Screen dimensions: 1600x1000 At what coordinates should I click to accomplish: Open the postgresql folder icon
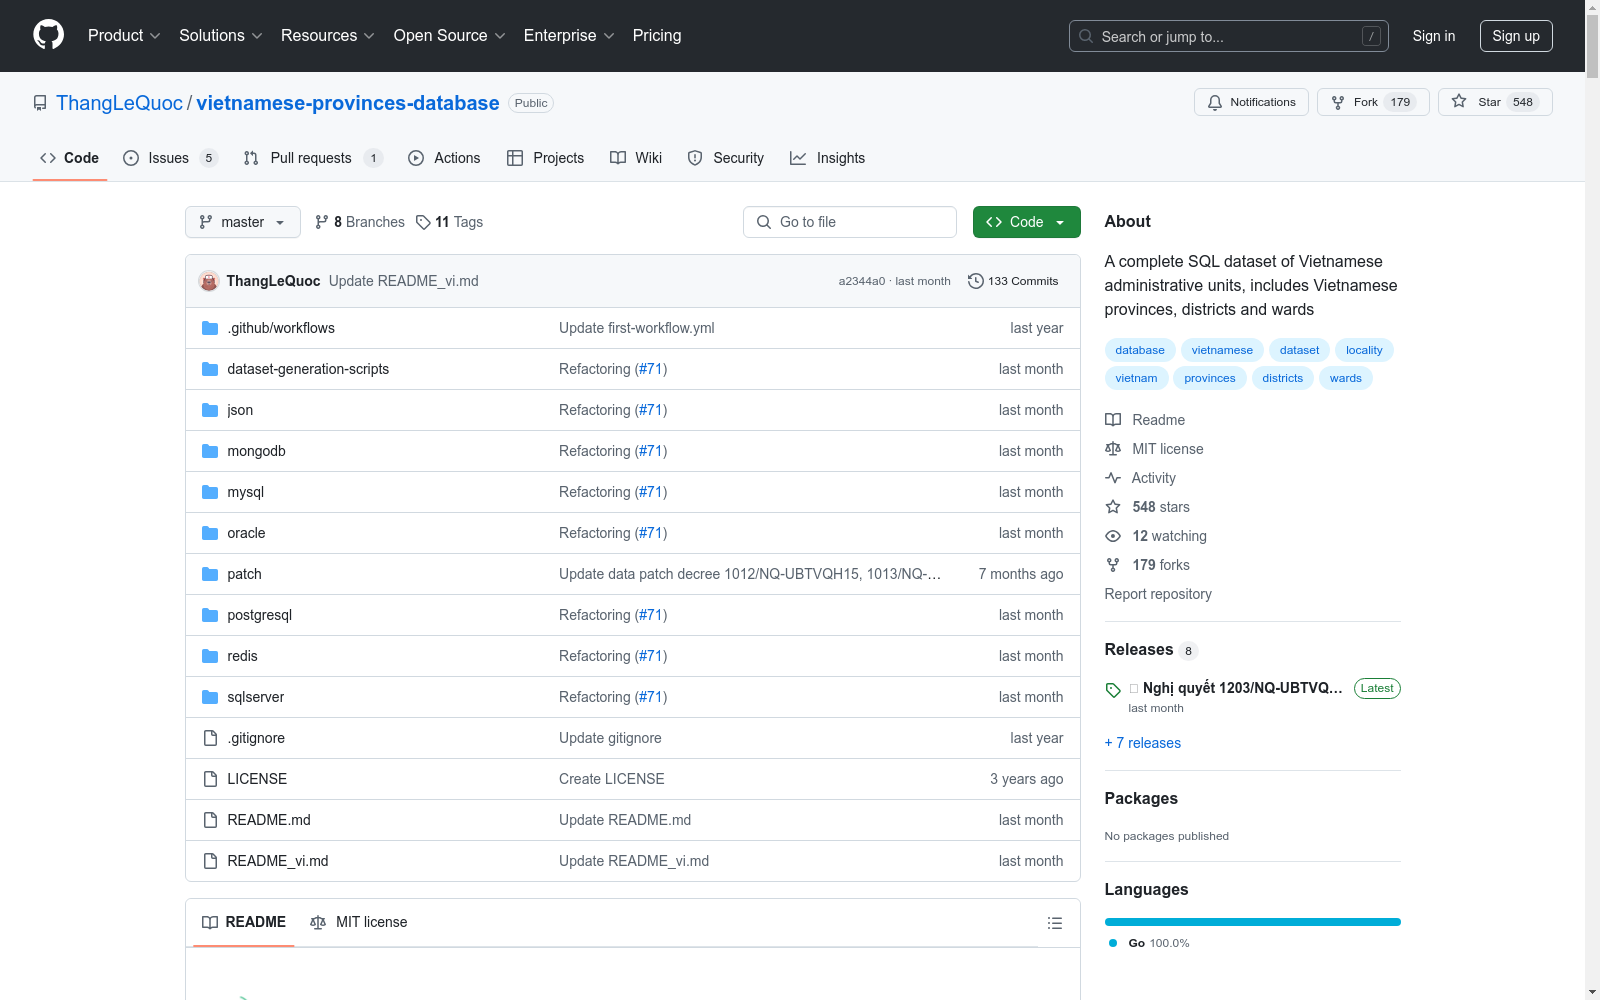point(210,615)
